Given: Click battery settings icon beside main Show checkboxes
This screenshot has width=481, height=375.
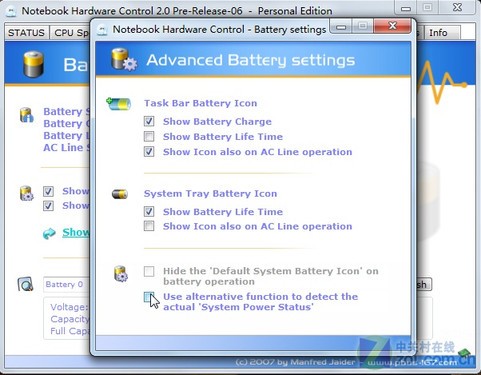Looking at the screenshot, I should click(26, 194).
